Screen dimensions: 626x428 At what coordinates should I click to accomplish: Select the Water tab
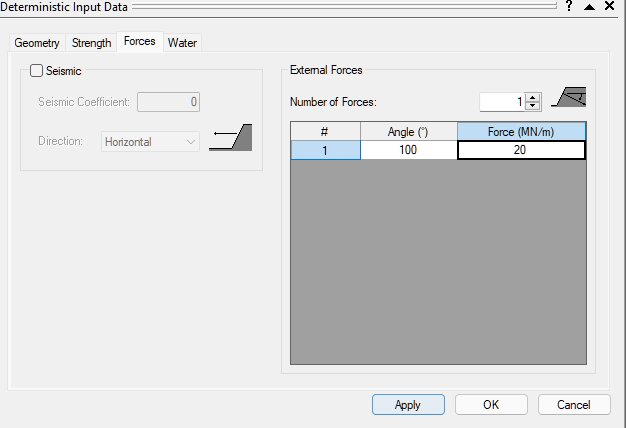click(182, 43)
